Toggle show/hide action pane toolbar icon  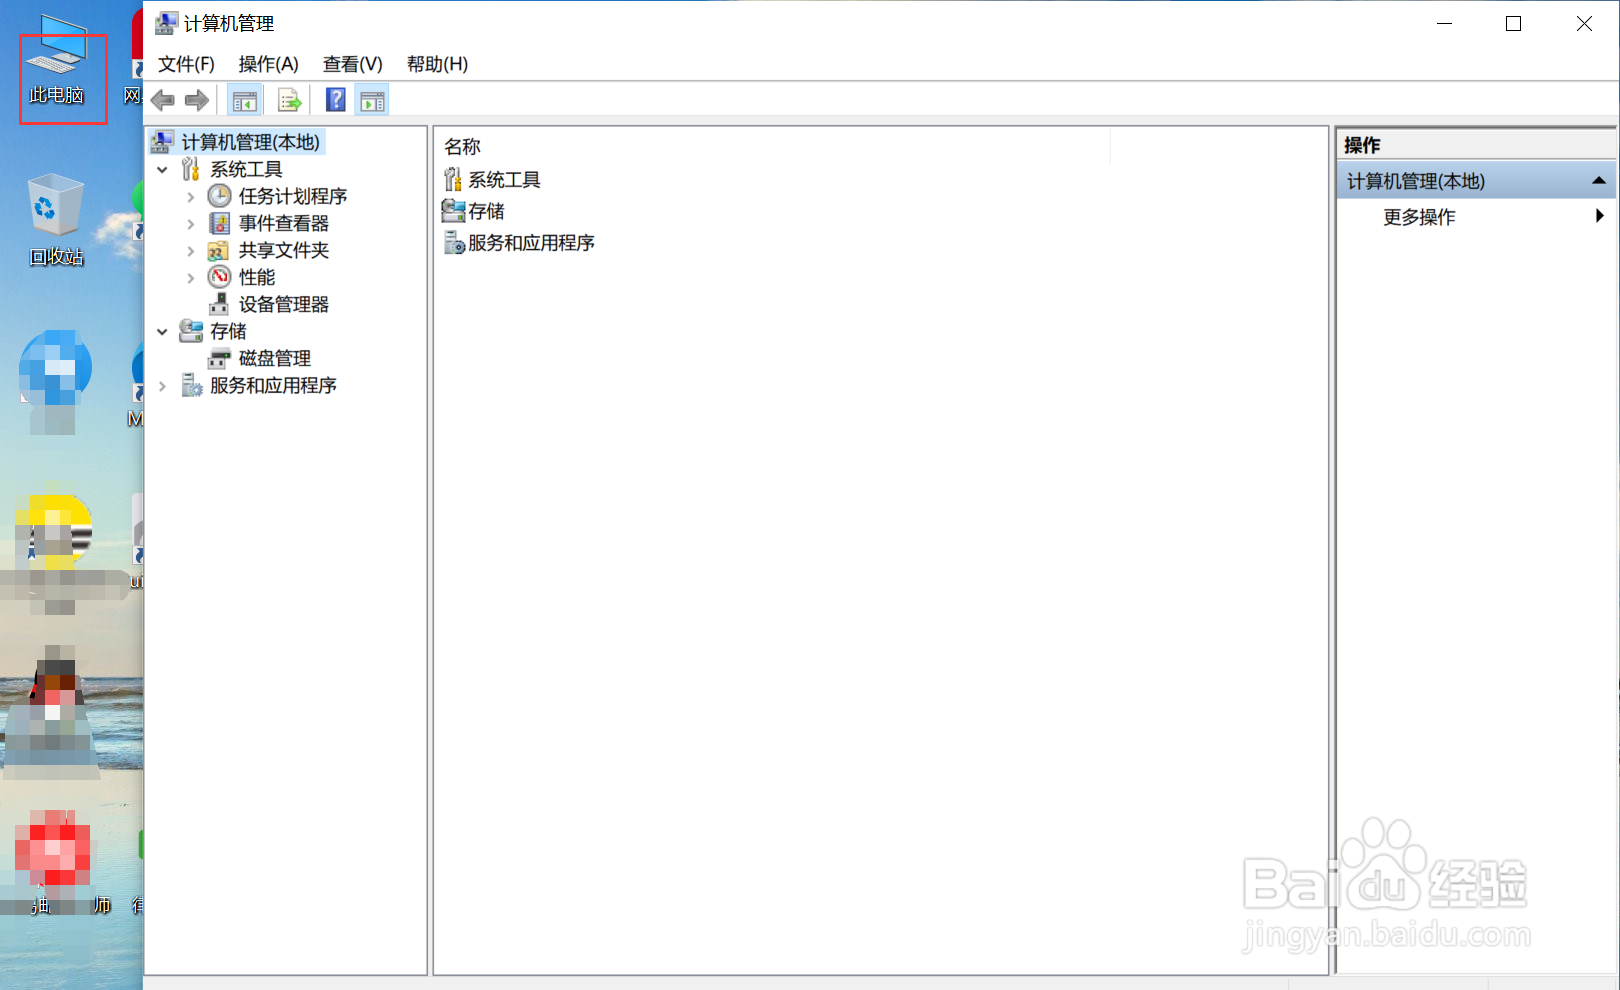(372, 100)
